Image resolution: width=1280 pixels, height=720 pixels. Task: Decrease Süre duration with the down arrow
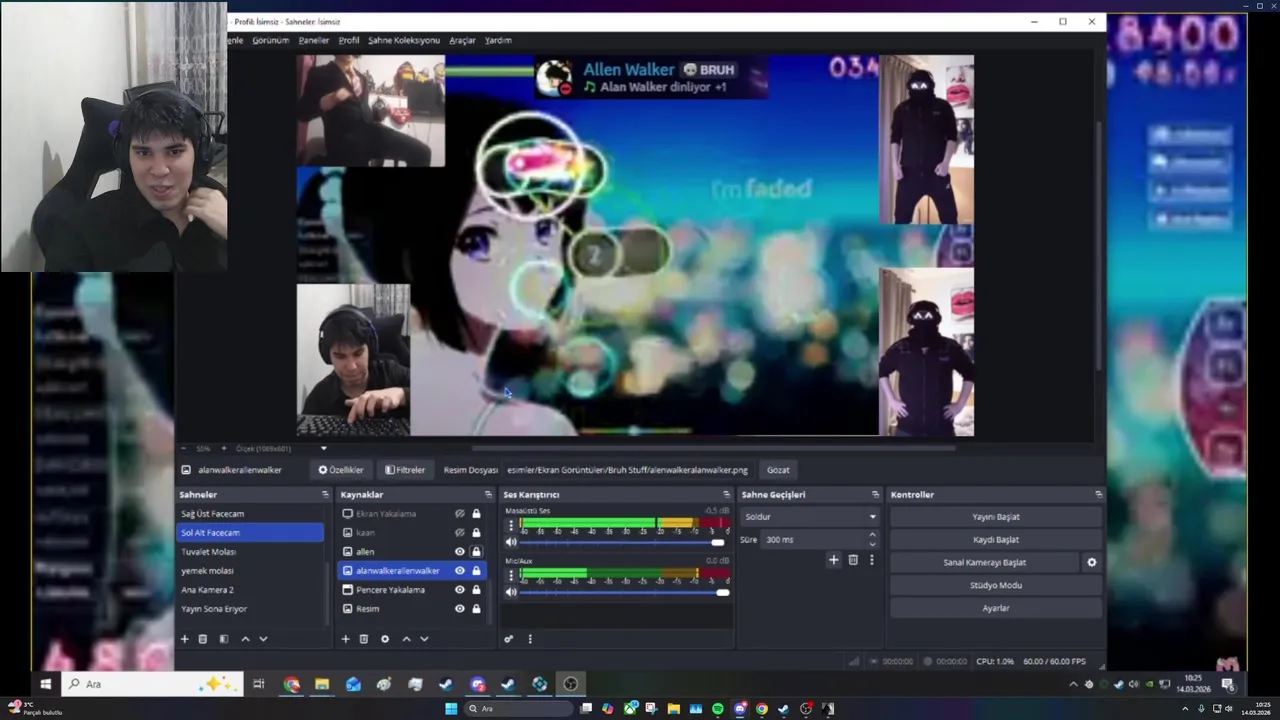[x=872, y=544]
